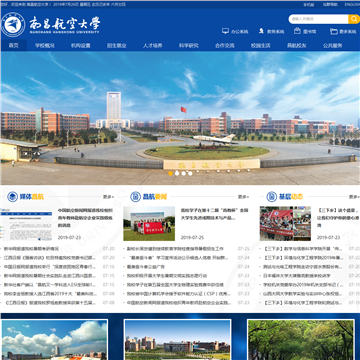The image size is (360, 360).
Task: Select the second carousel dot
Action: [x=177, y=173]
